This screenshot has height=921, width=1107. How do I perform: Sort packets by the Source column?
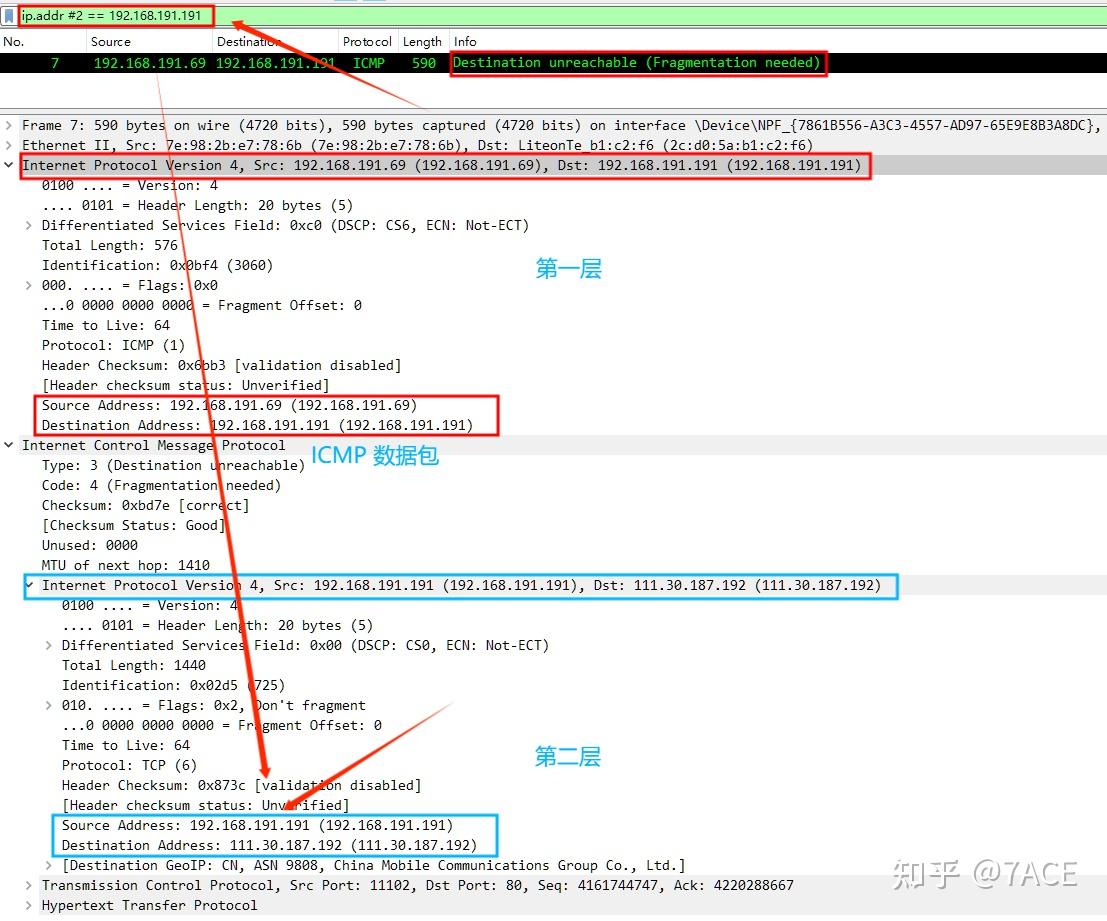[110, 41]
